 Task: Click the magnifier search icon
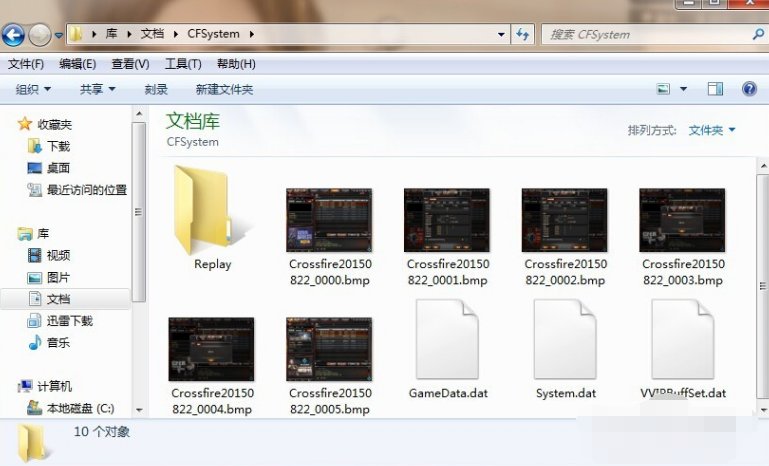click(x=758, y=34)
